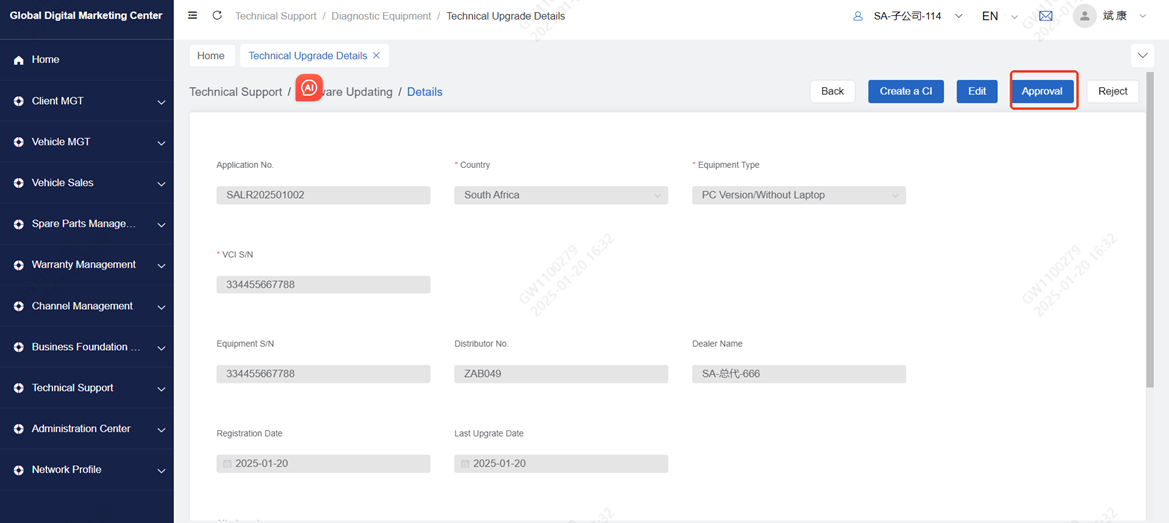1169x523 pixels.
Task: Click the hamburger menu collapse icon
Action: (193, 16)
